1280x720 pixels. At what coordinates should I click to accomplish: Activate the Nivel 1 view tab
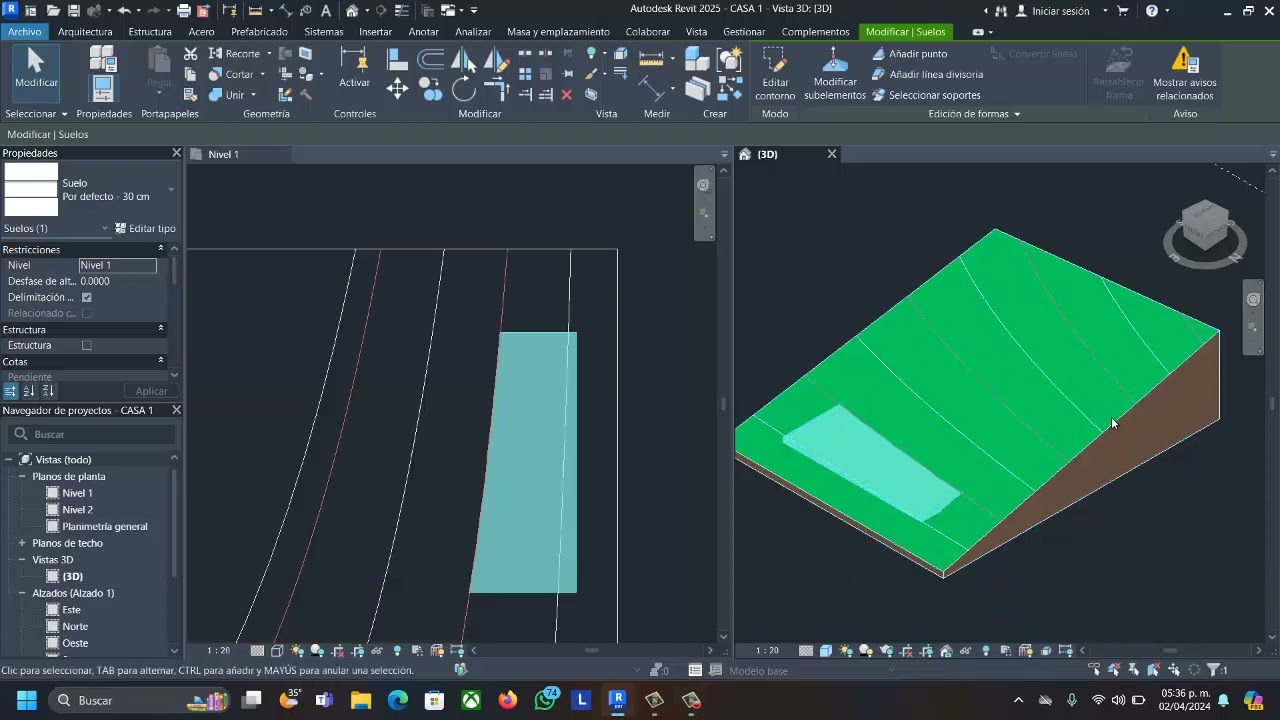pyautogui.click(x=223, y=154)
